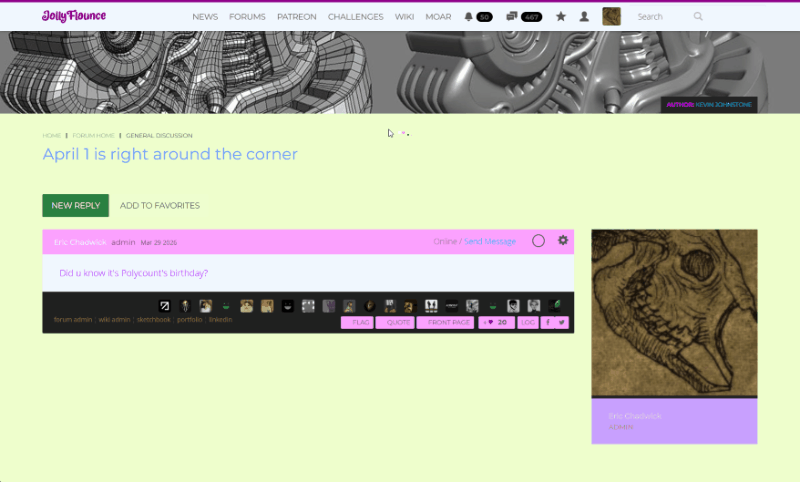Flag the post with FLAG button
The height and width of the screenshot is (482, 800).
point(357,322)
